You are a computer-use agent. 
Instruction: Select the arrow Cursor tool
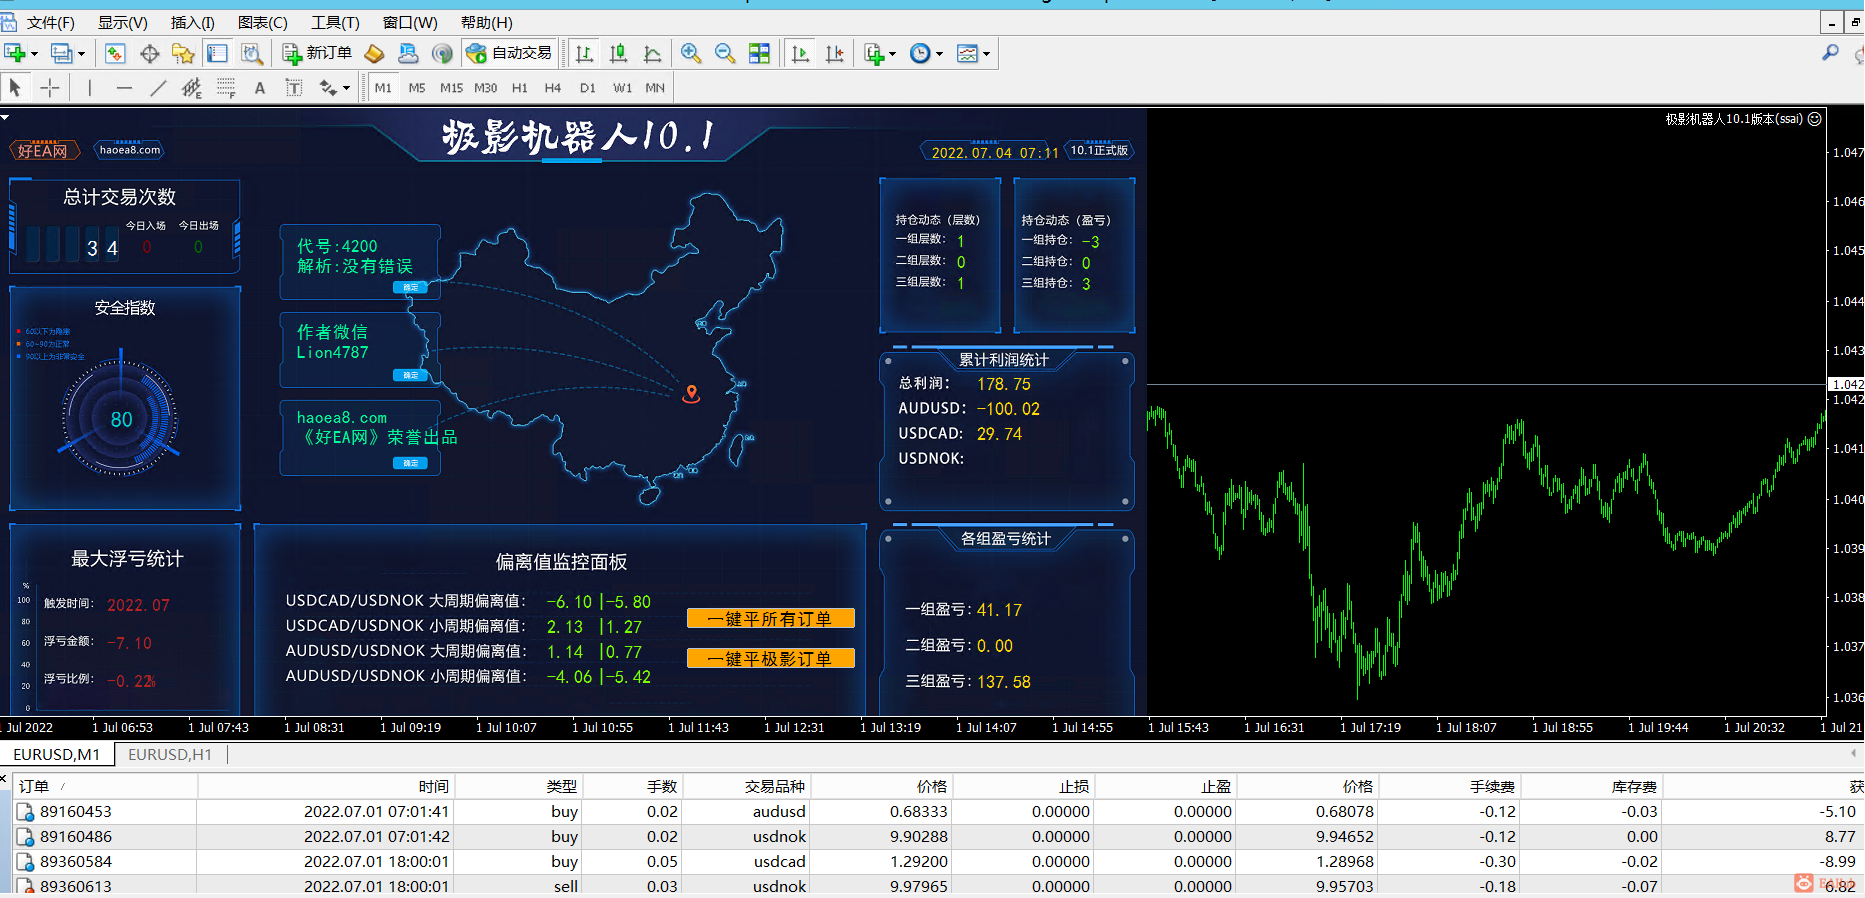click(x=15, y=88)
